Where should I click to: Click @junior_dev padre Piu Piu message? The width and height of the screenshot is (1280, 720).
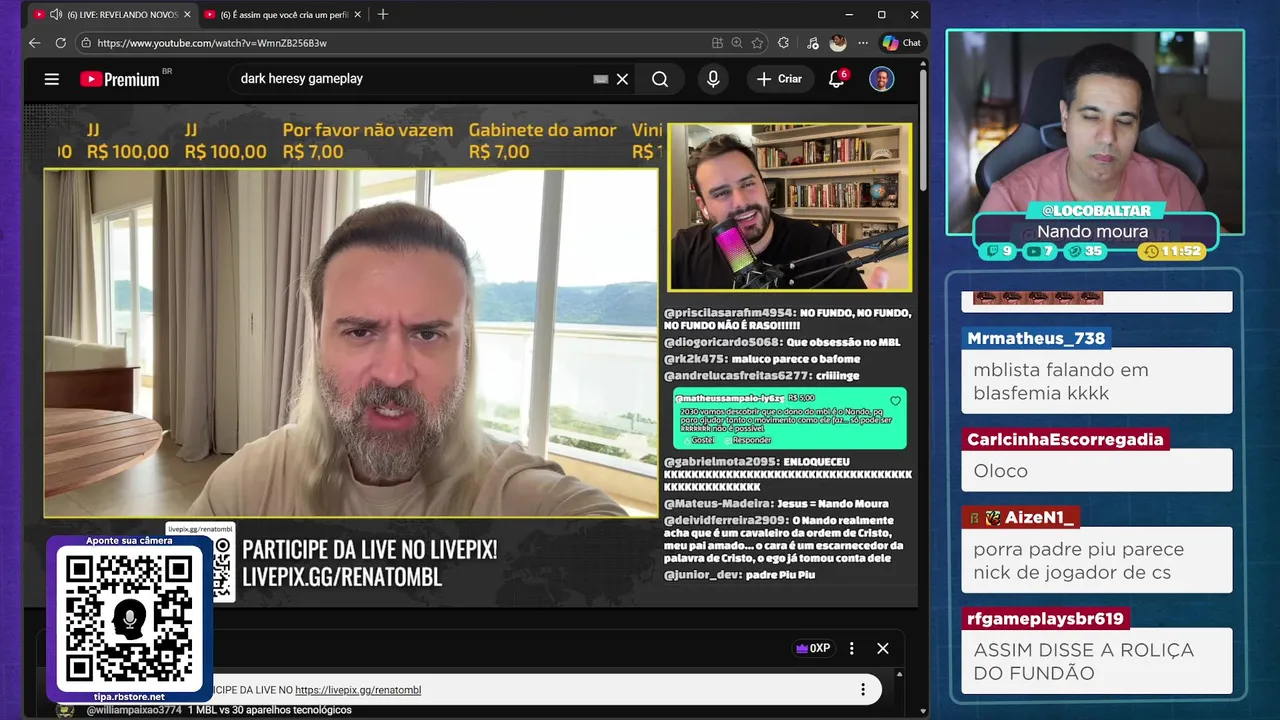[x=740, y=575]
